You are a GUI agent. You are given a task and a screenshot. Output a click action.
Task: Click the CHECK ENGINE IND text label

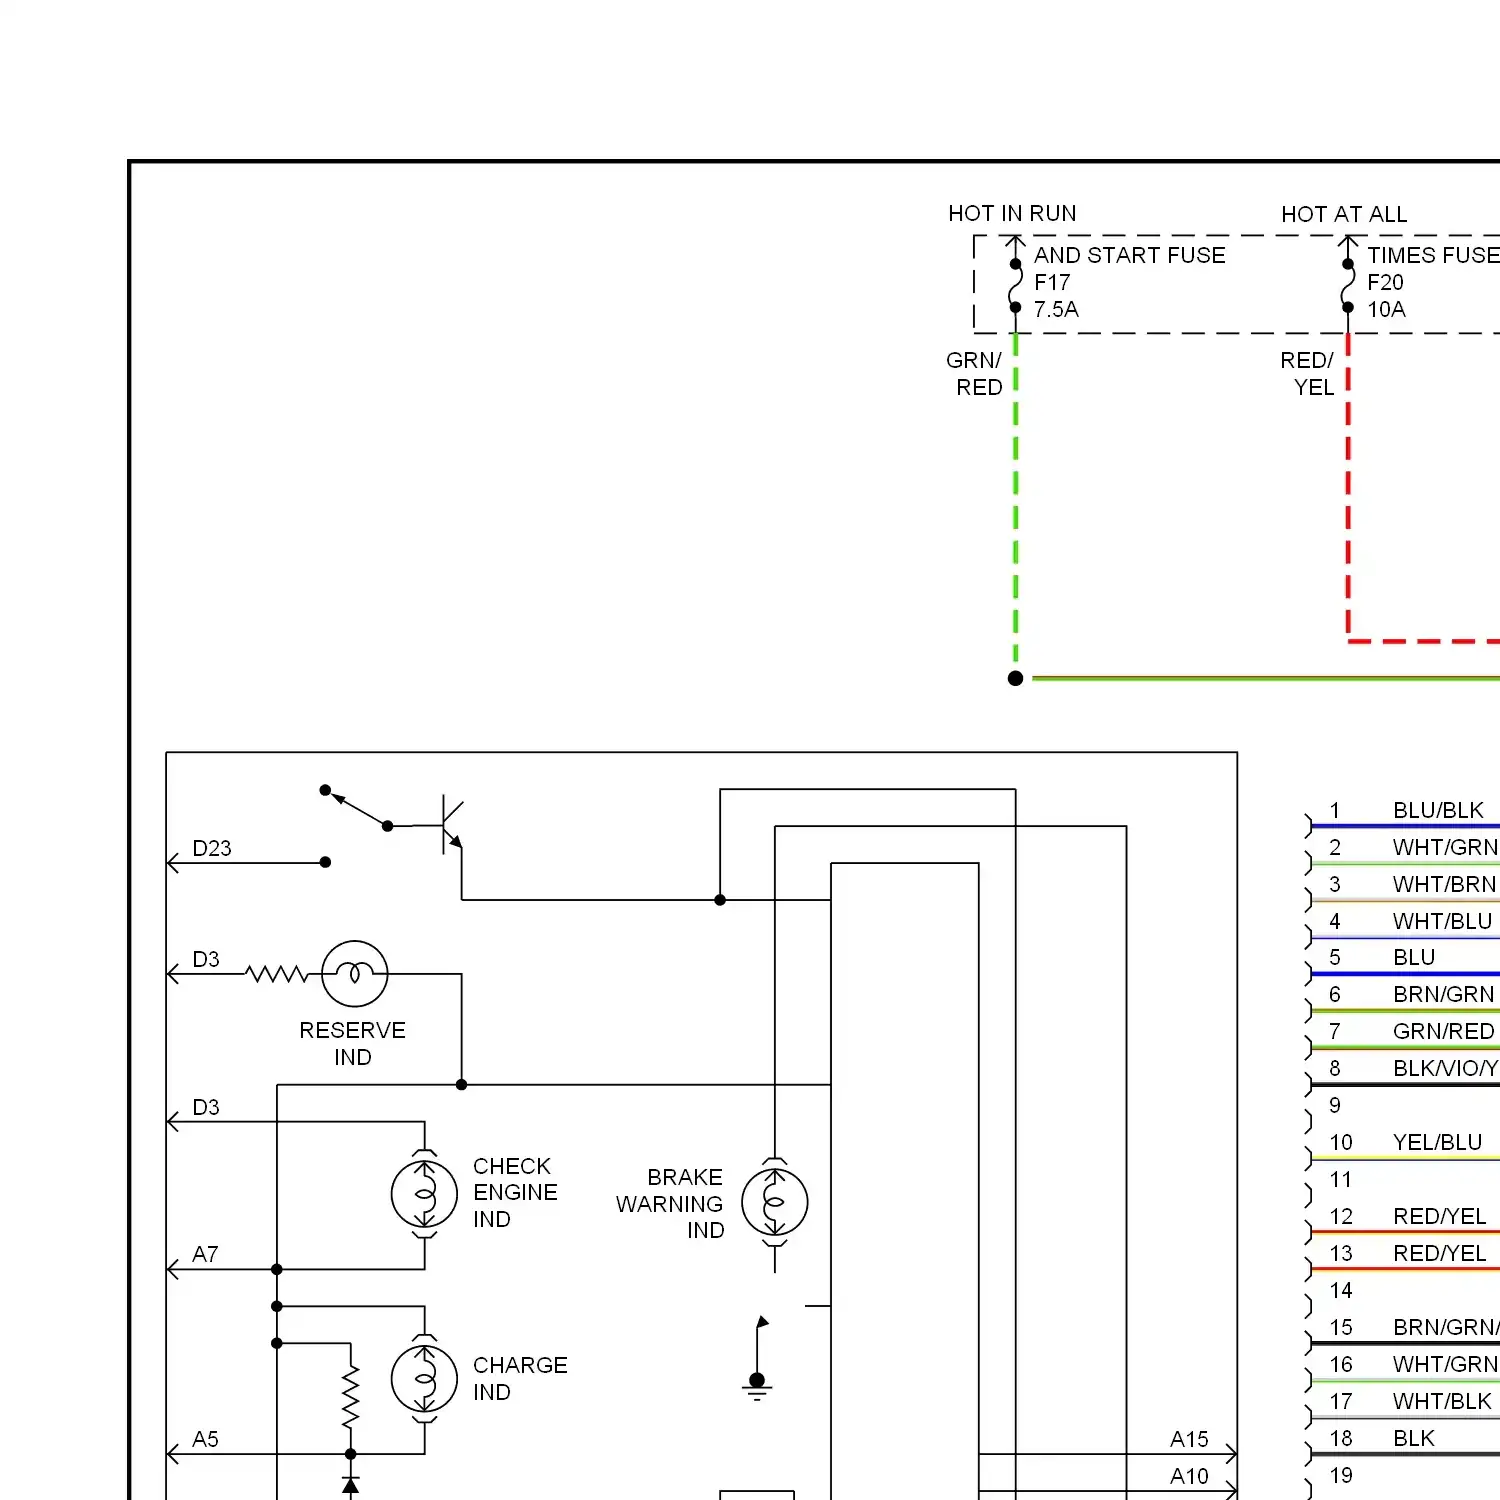click(x=515, y=1192)
